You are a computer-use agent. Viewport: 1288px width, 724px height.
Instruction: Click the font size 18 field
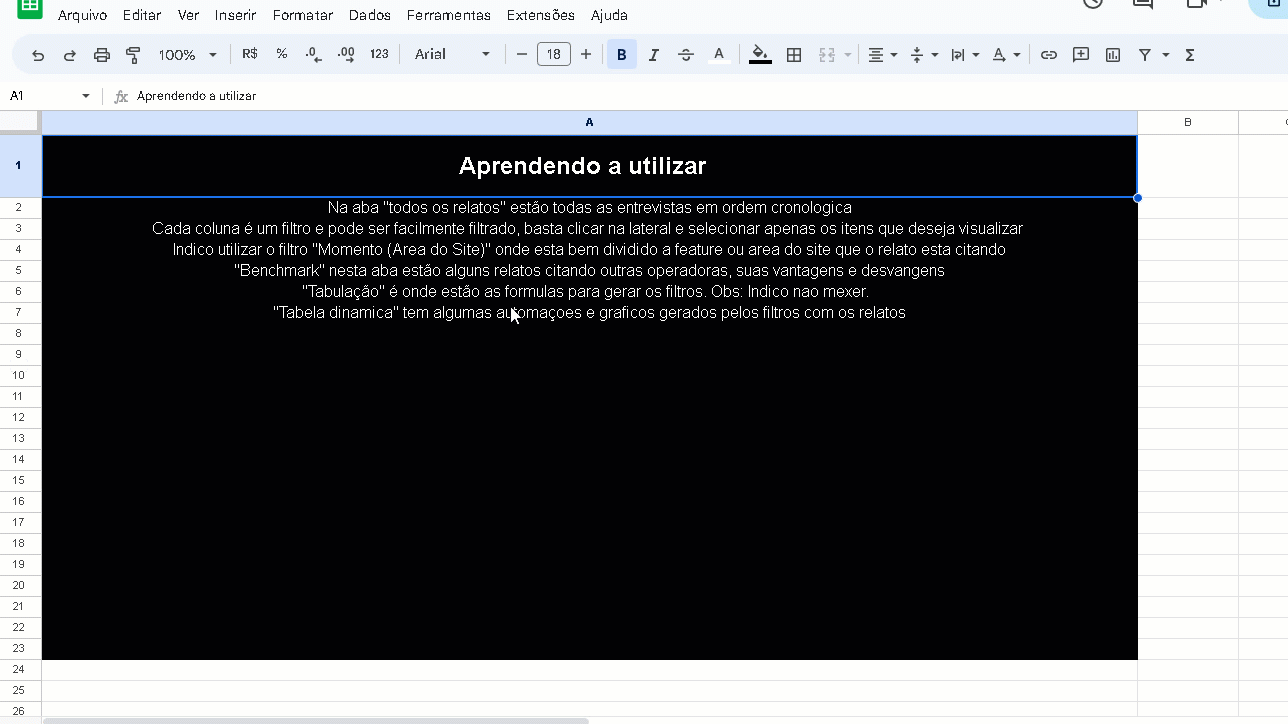(554, 54)
